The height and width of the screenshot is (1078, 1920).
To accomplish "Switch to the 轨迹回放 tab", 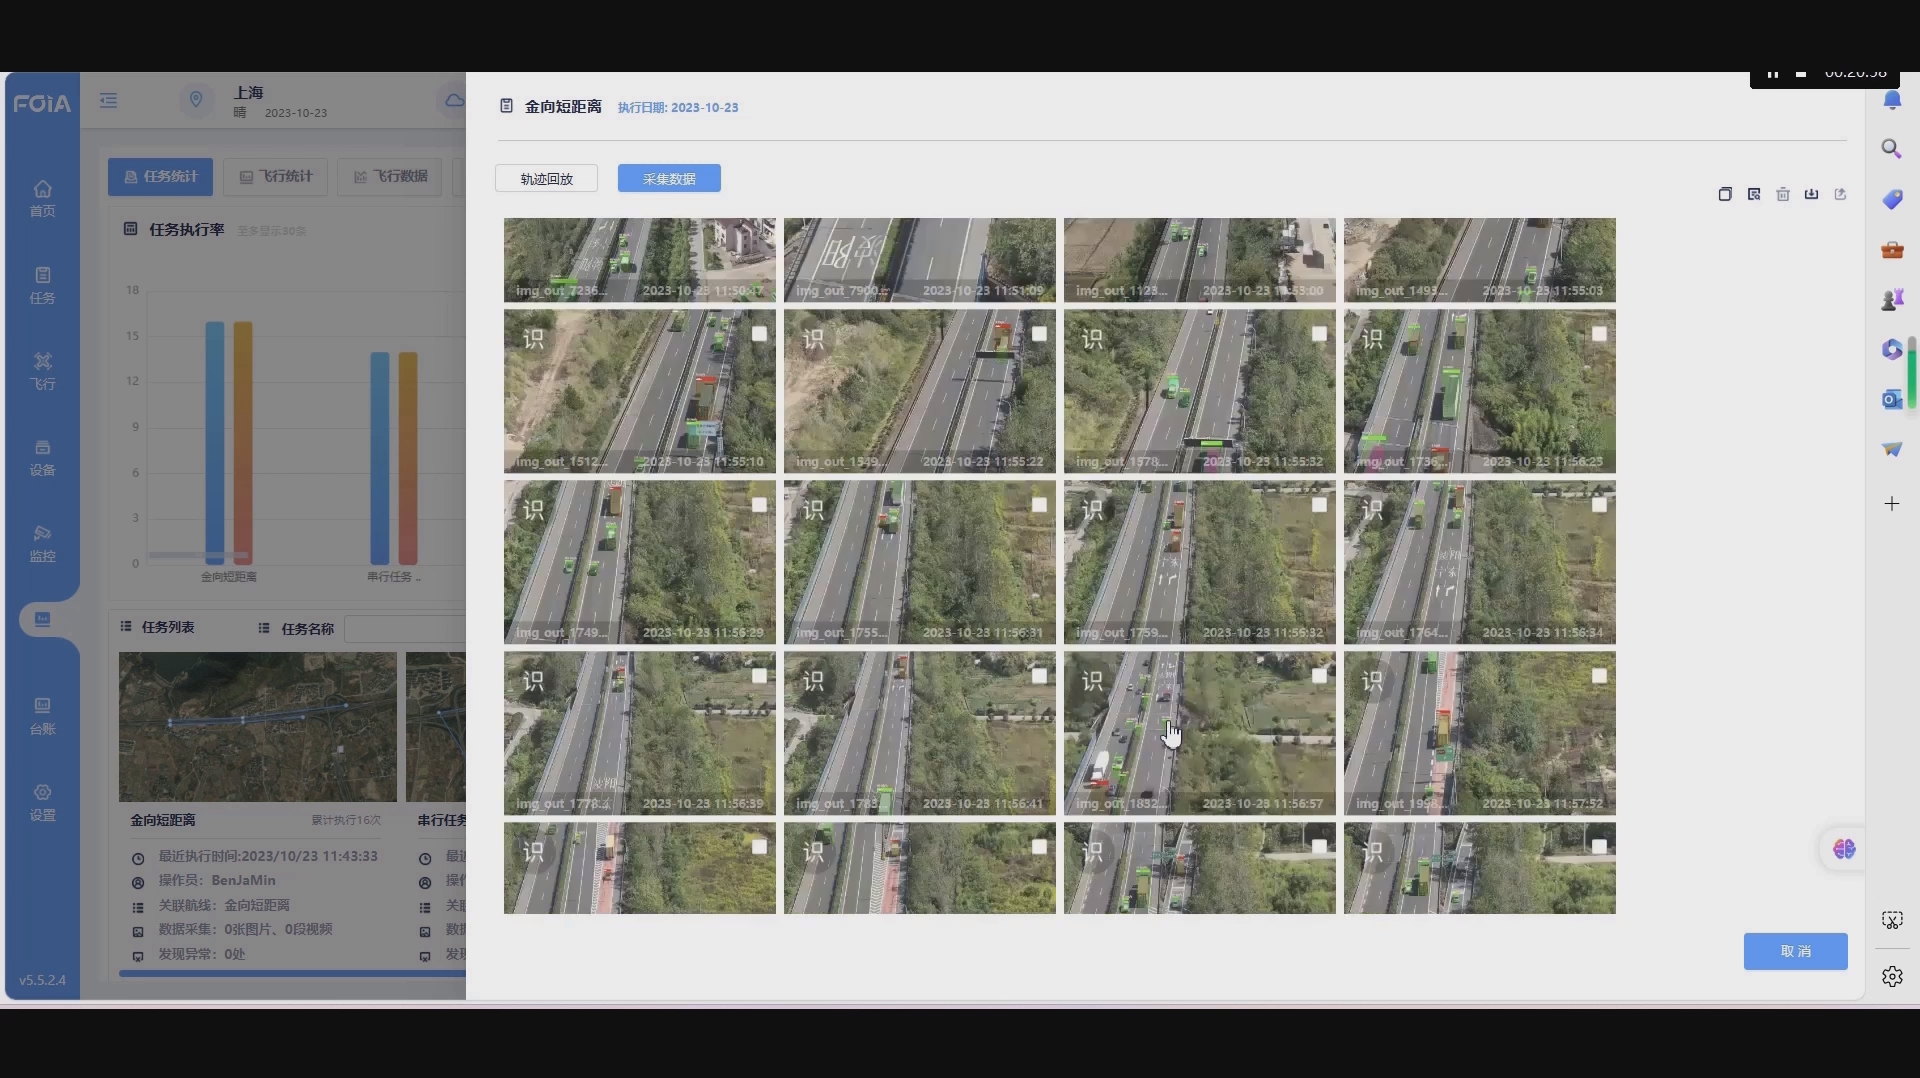I will pyautogui.click(x=546, y=179).
